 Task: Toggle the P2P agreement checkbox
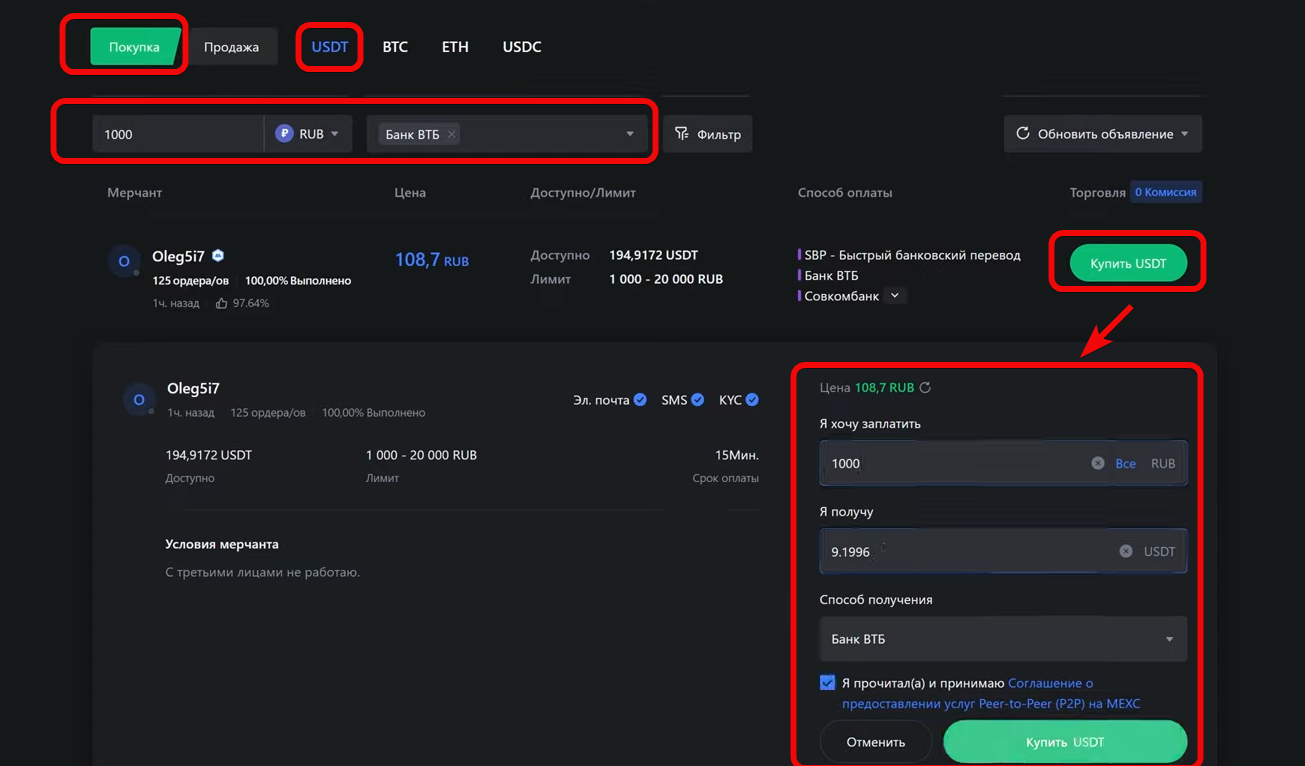pos(827,683)
